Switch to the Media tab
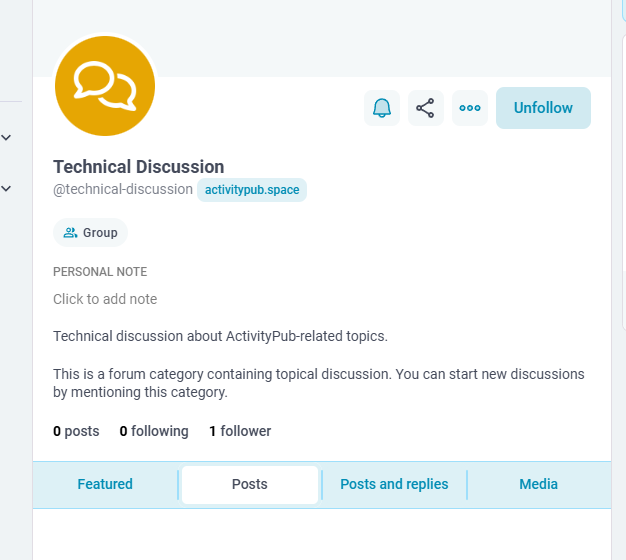The width and height of the screenshot is (626, 560). (x=538, y=484)
